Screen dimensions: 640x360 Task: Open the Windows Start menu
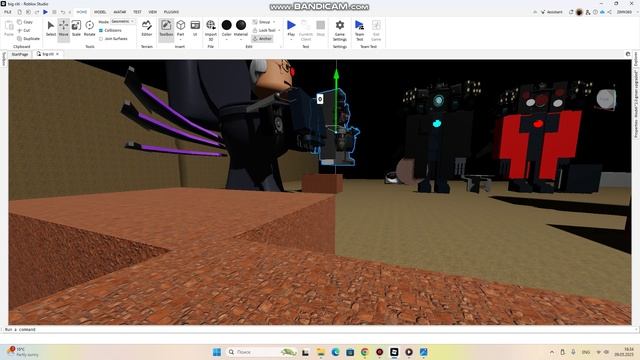point(217,352)
